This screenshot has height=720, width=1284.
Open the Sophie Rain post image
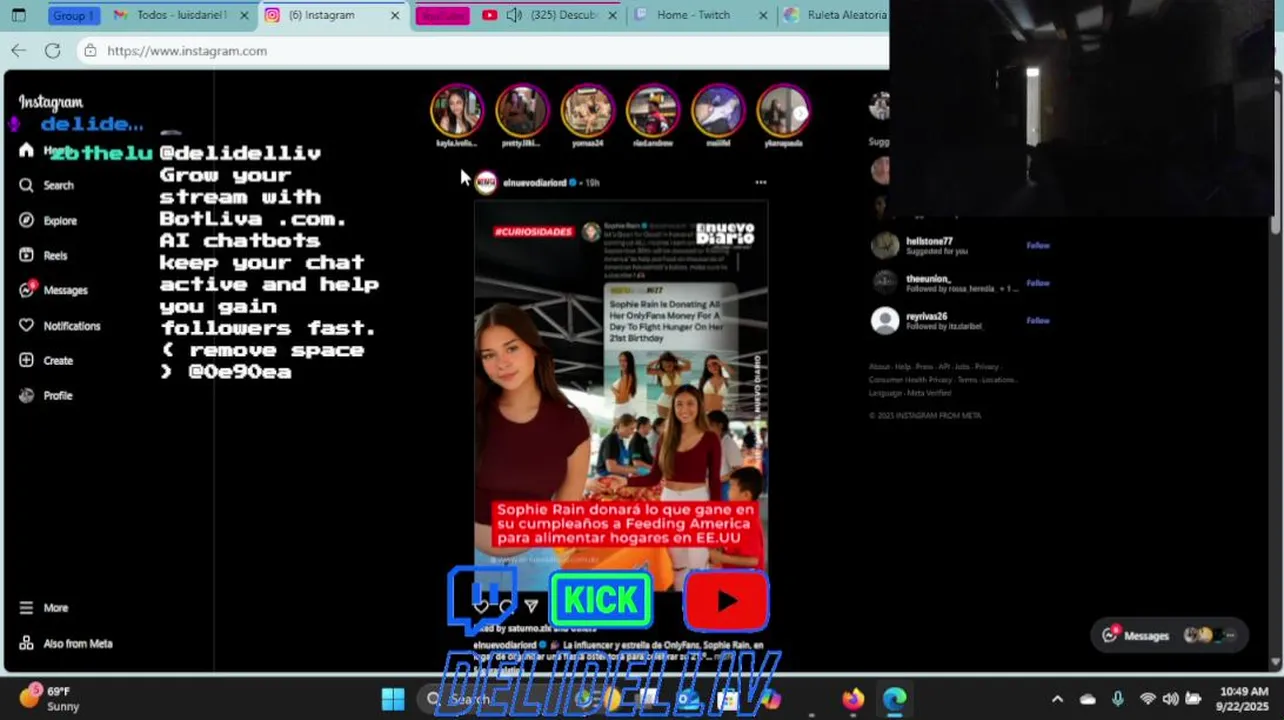(x=620, y=395)
